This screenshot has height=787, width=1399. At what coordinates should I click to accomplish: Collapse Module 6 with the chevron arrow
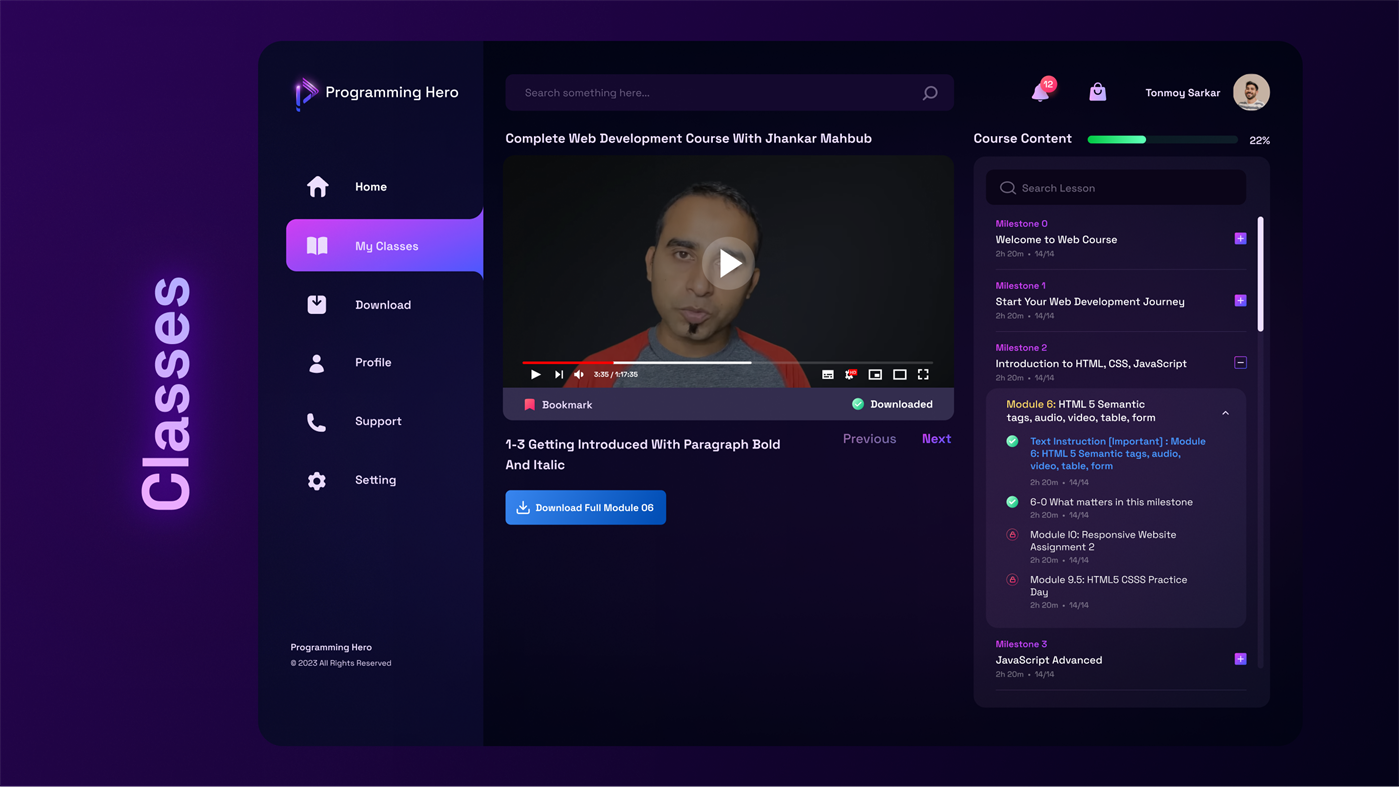pos(1225,412)
